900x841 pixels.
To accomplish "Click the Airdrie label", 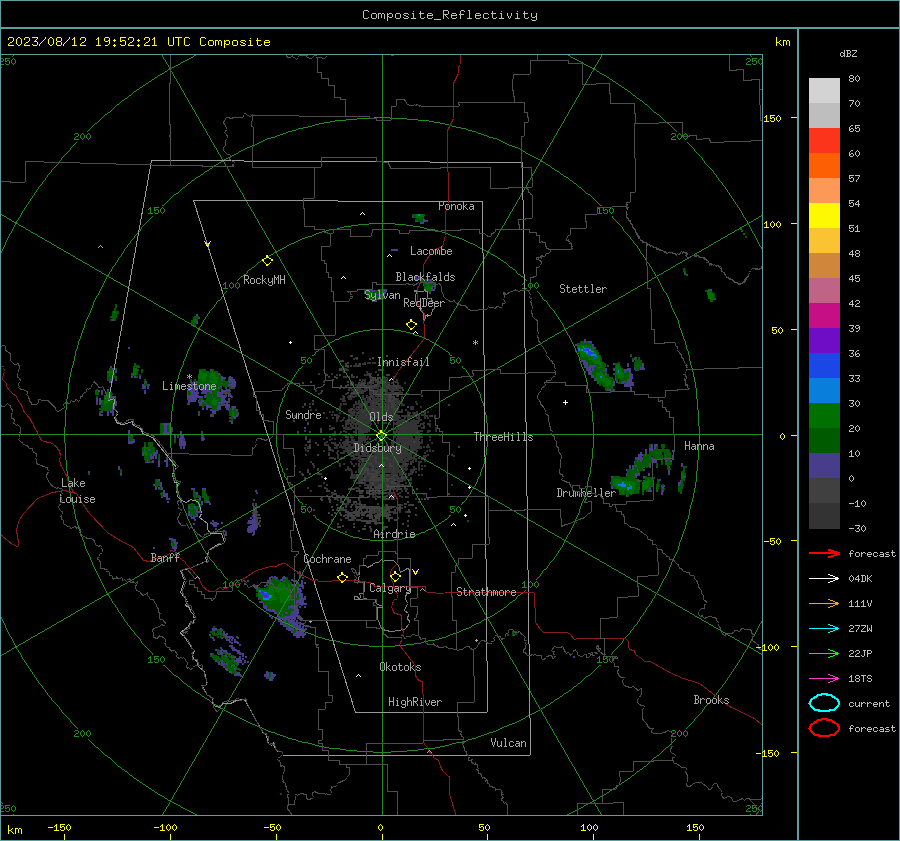I will (x=394, y=534).
